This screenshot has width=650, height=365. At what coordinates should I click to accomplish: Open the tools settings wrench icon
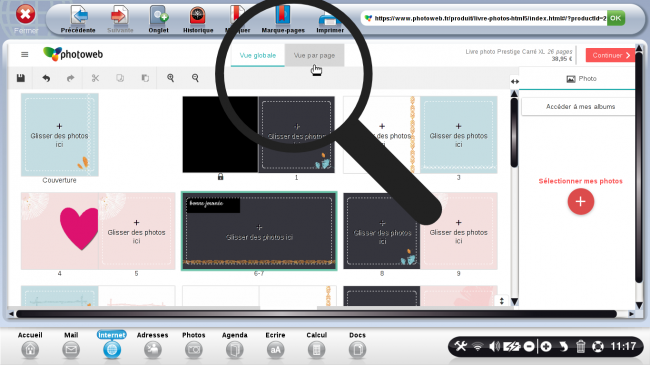[461, 346]
